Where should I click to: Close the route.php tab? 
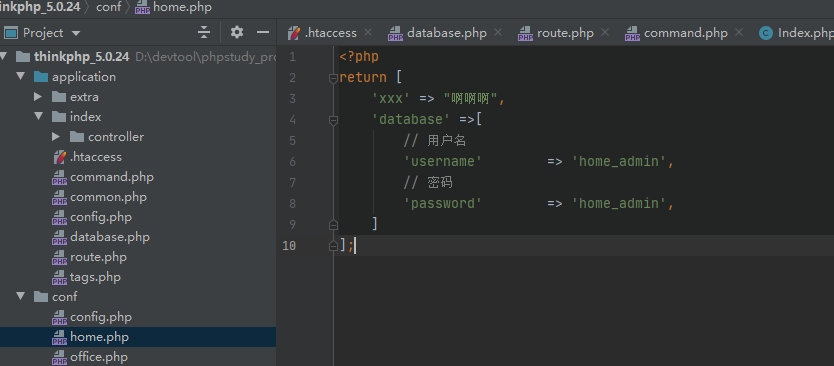pyautogui.click(x=604, y=33)
